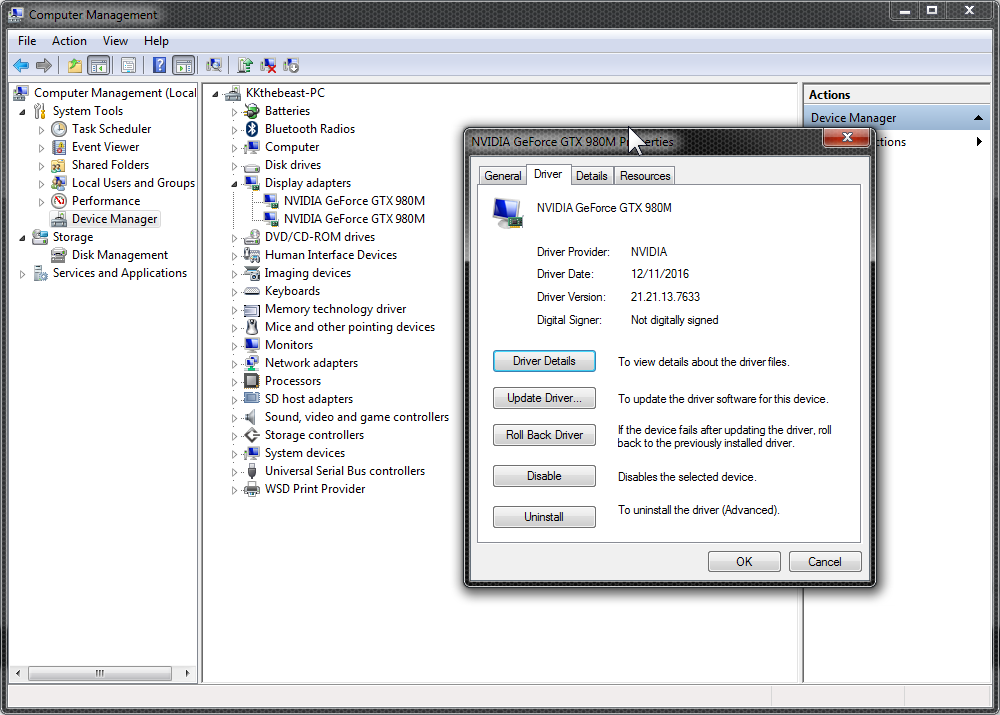Collapse the Device Manager actions section arrow
This screenshot has height=715, width=1000.
point(978,118)
